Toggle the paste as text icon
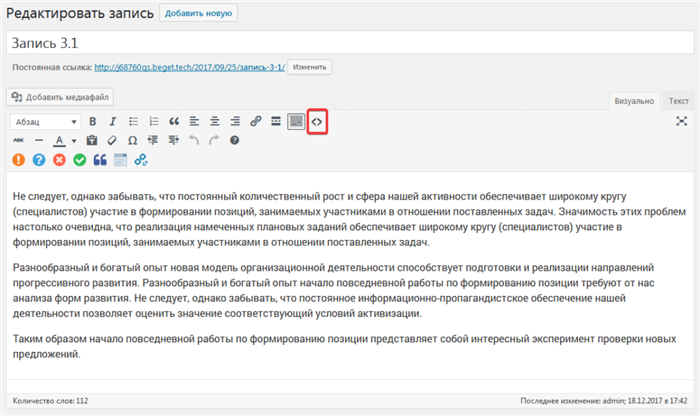This screenshot has width=700, height=416. click(92, 141)
